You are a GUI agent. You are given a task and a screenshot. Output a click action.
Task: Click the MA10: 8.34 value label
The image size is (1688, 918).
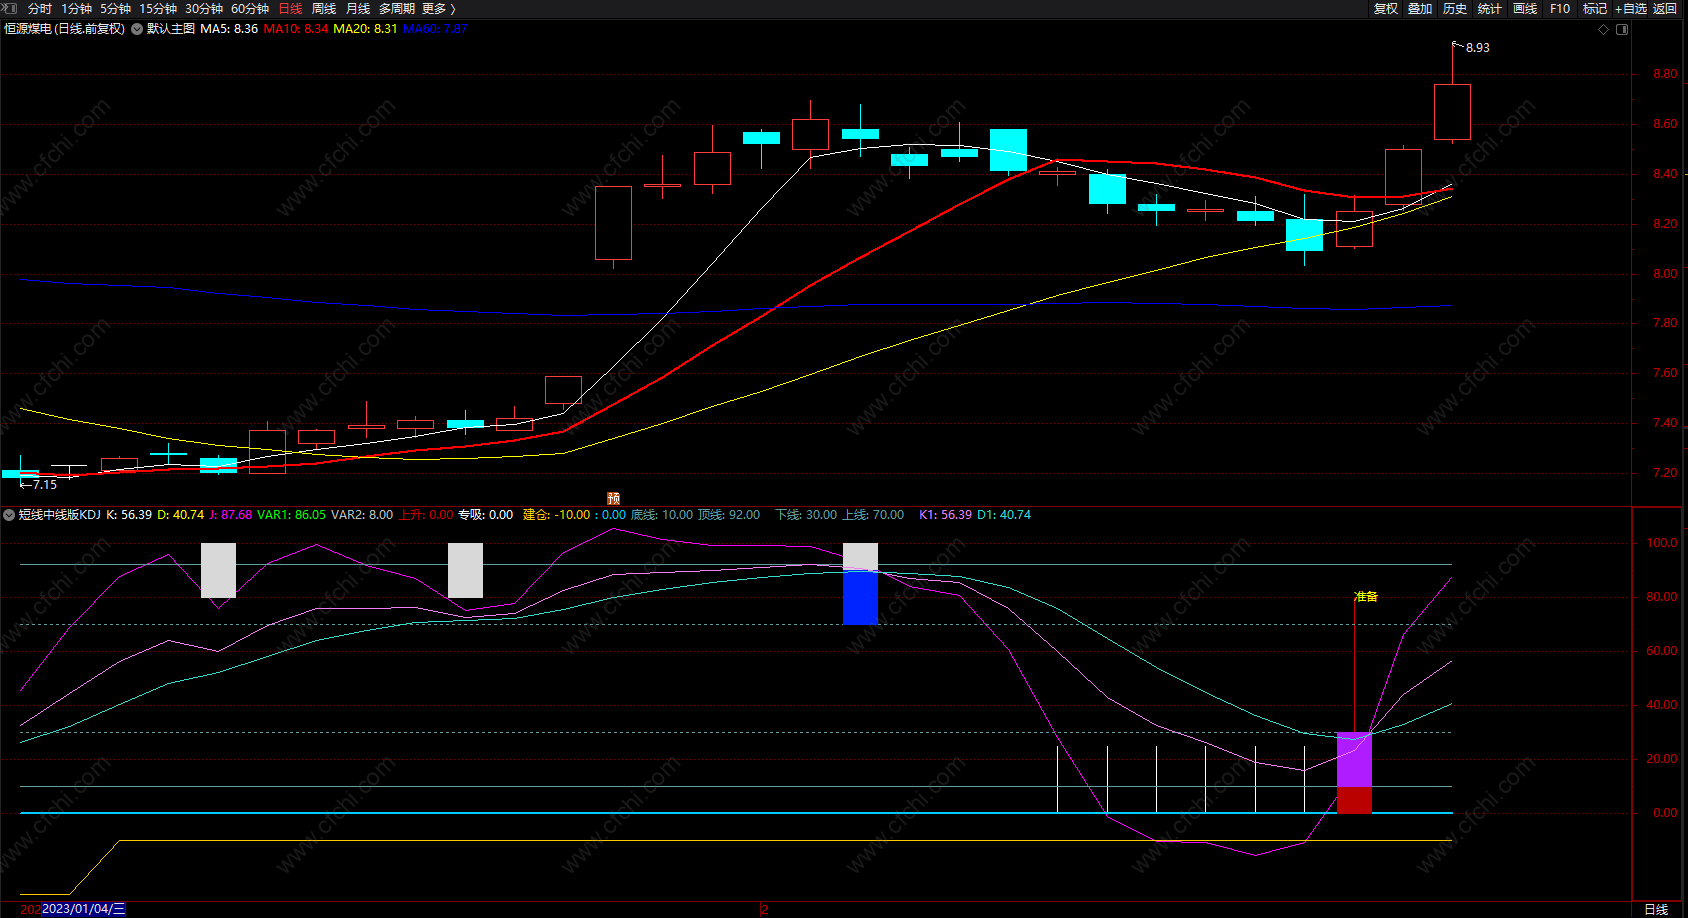click(x=296, y=29)
